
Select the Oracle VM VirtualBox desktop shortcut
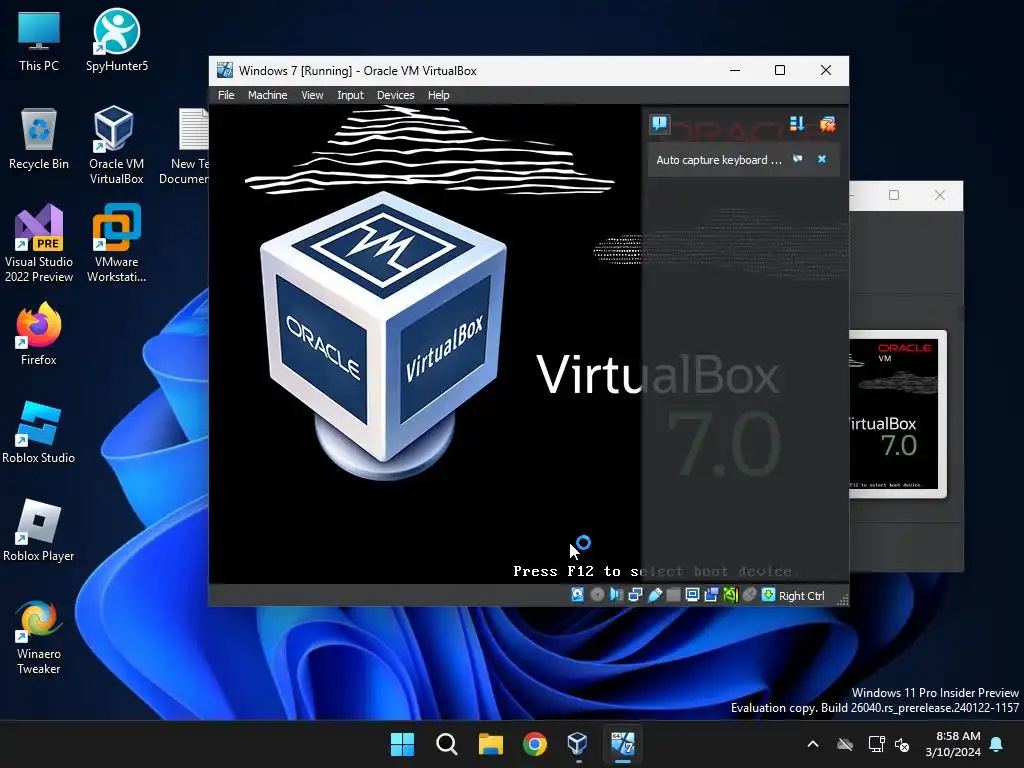tap(116, 145)
